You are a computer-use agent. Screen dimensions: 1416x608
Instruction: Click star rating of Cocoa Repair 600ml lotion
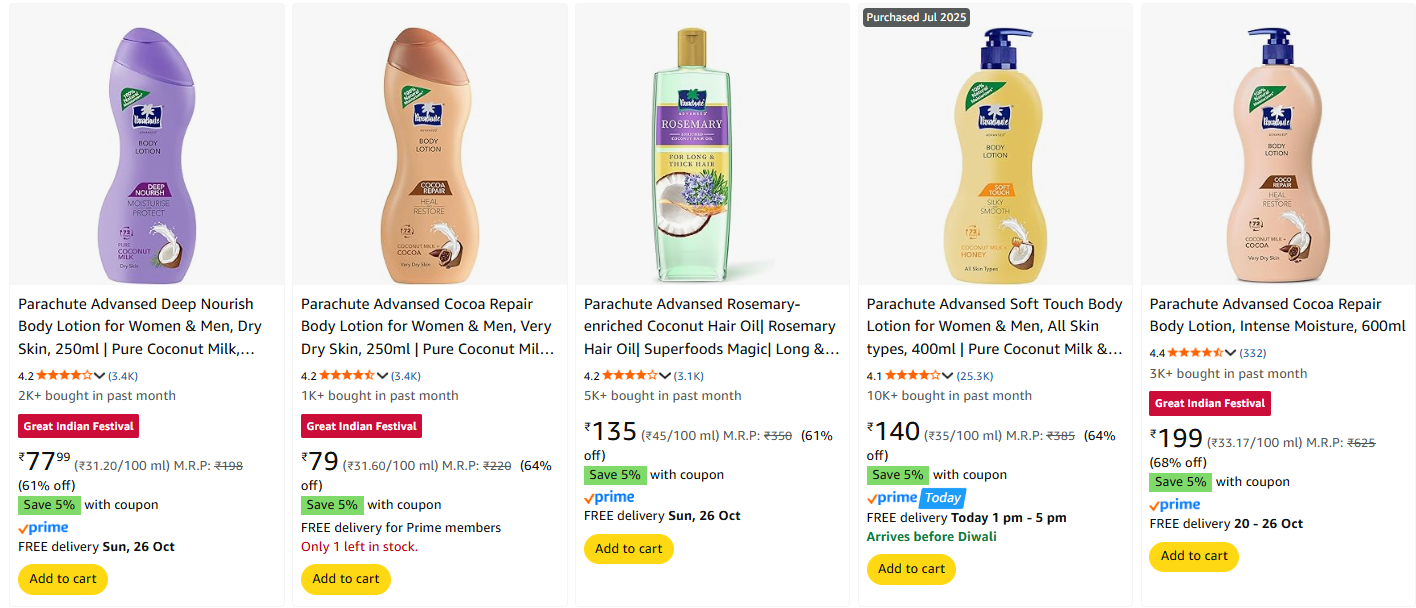click(1201, 353)
